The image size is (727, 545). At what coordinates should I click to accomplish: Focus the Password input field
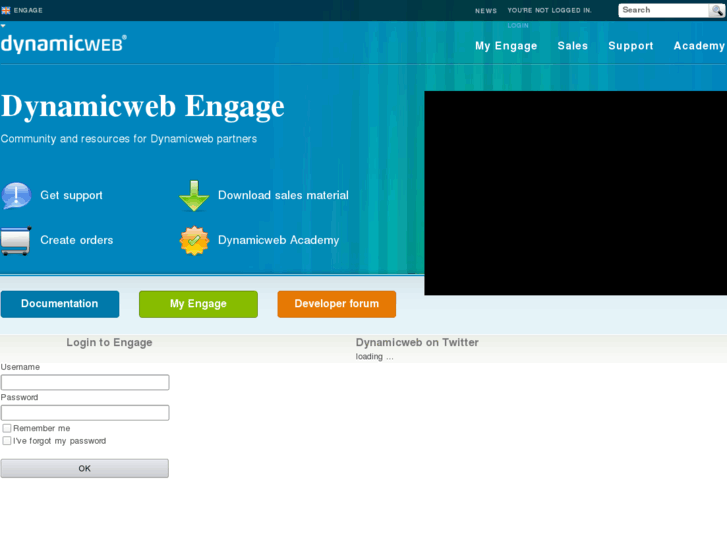(85, 413)
